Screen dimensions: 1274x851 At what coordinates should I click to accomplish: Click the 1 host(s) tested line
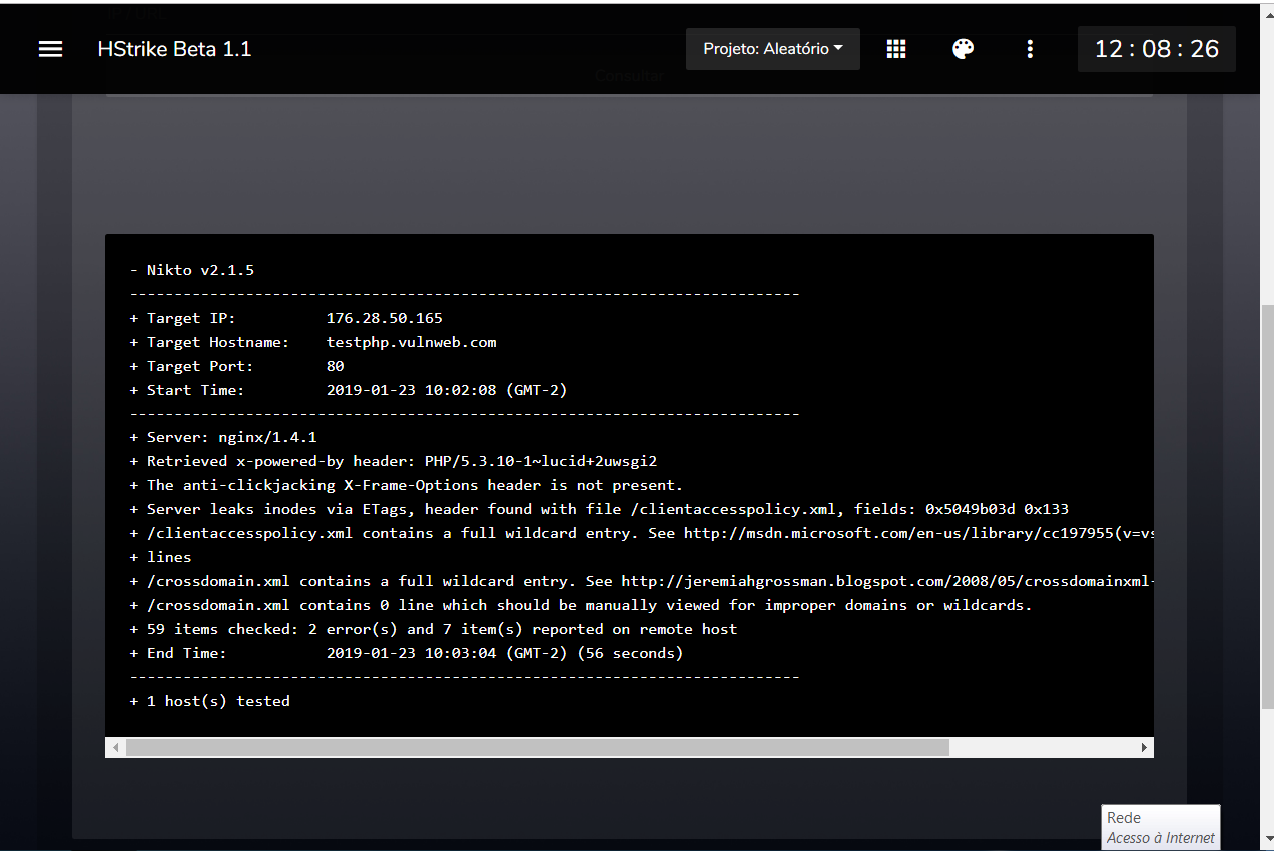210,701
